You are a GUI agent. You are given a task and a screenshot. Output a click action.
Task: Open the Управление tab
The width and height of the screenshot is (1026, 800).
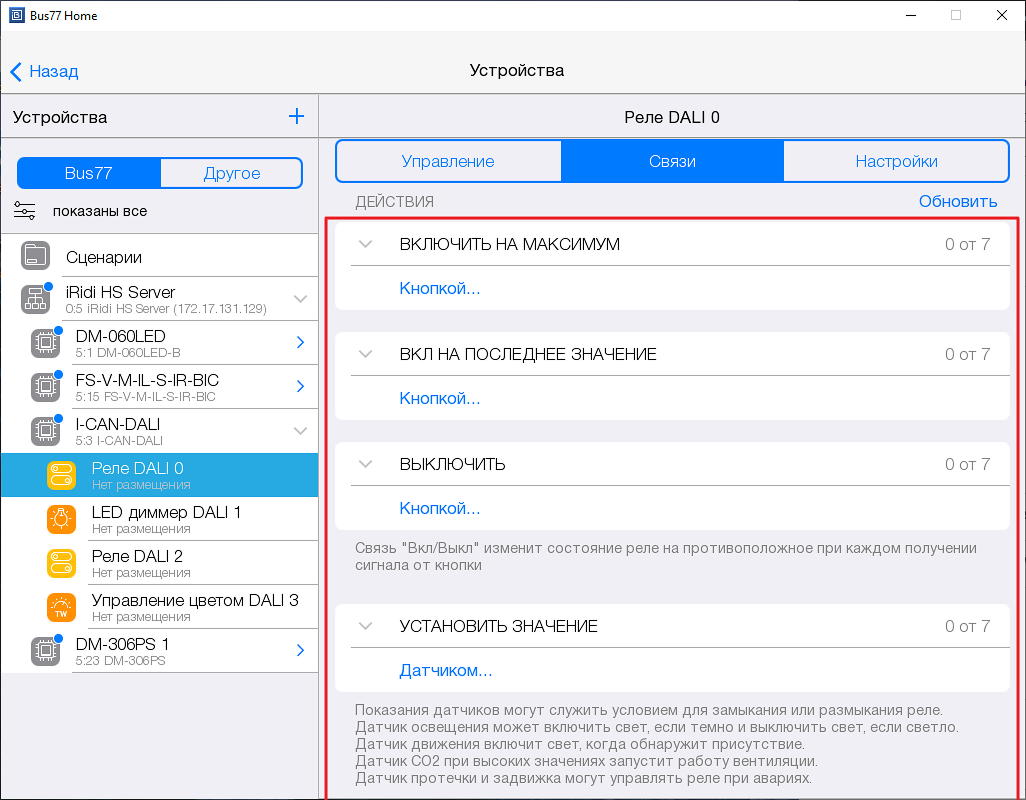(x=448, y=161)
